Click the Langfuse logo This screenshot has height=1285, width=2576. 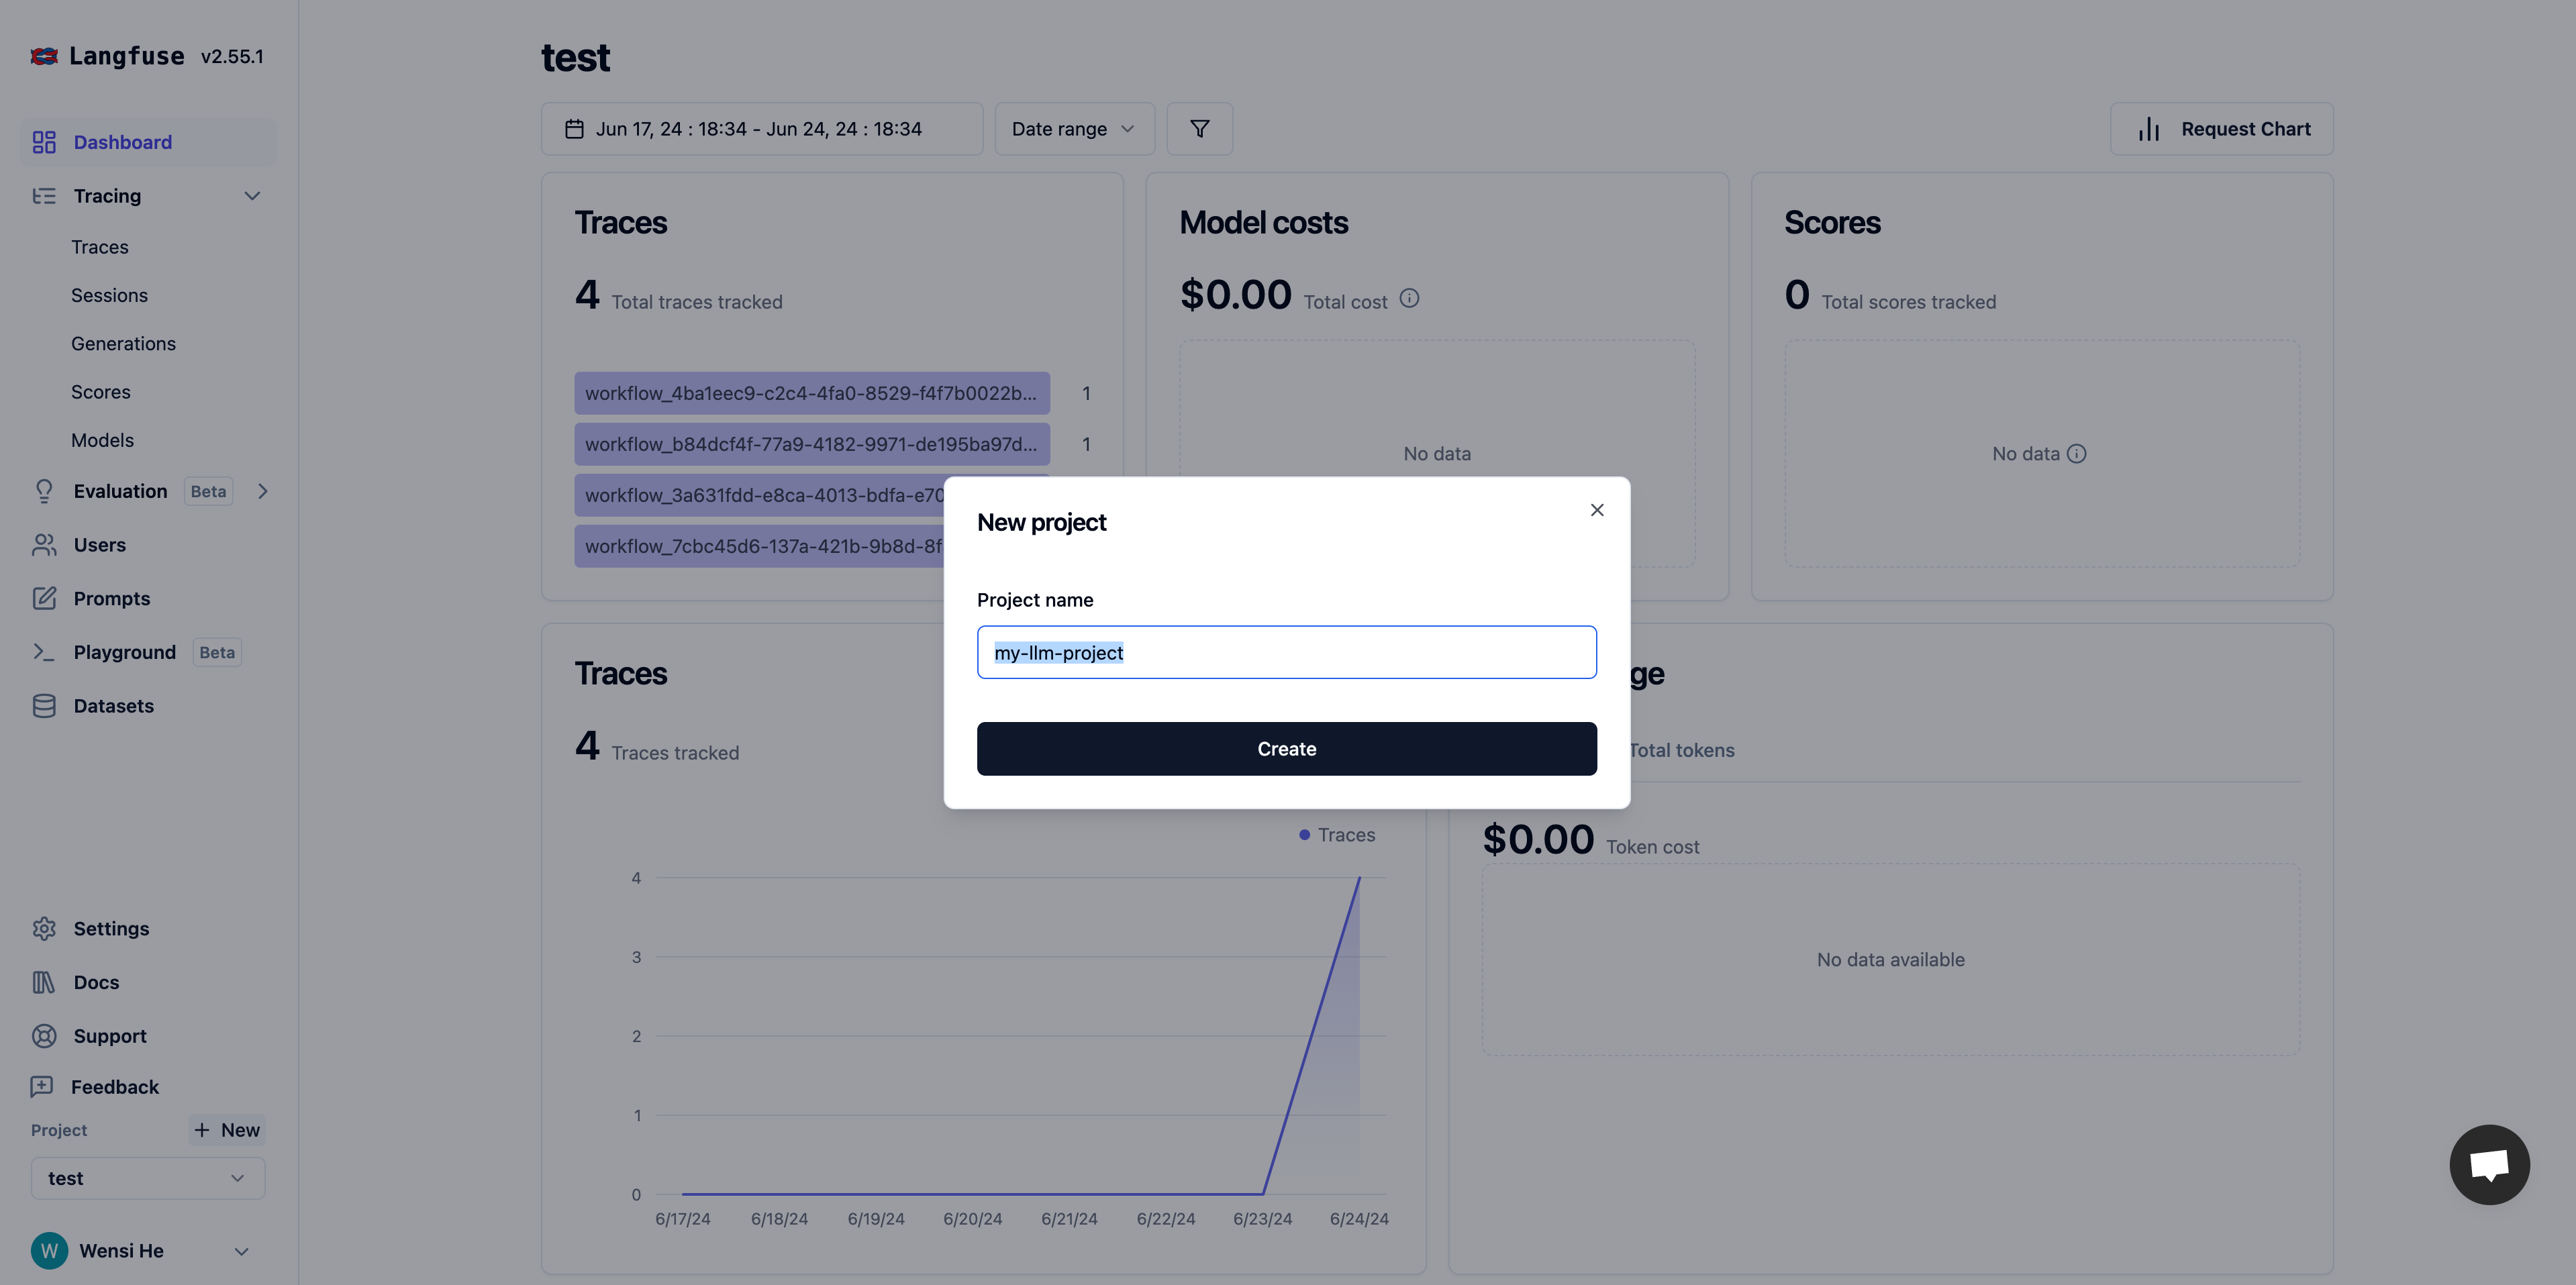[44, 56]
